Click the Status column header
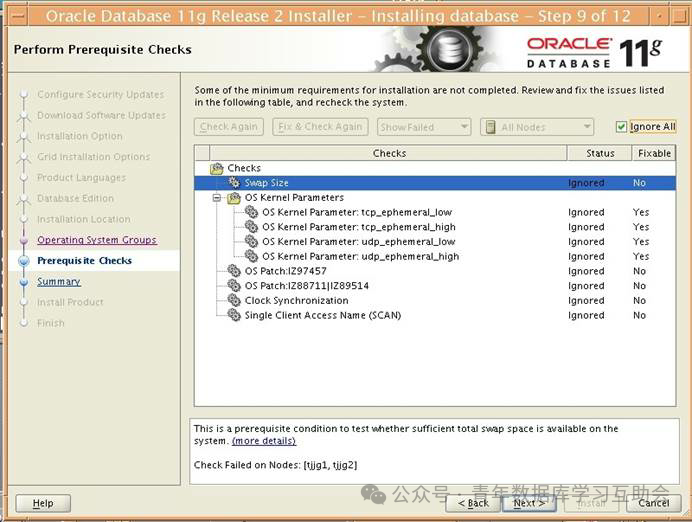Viewport: 692px width, 522px height. point(600,153)
